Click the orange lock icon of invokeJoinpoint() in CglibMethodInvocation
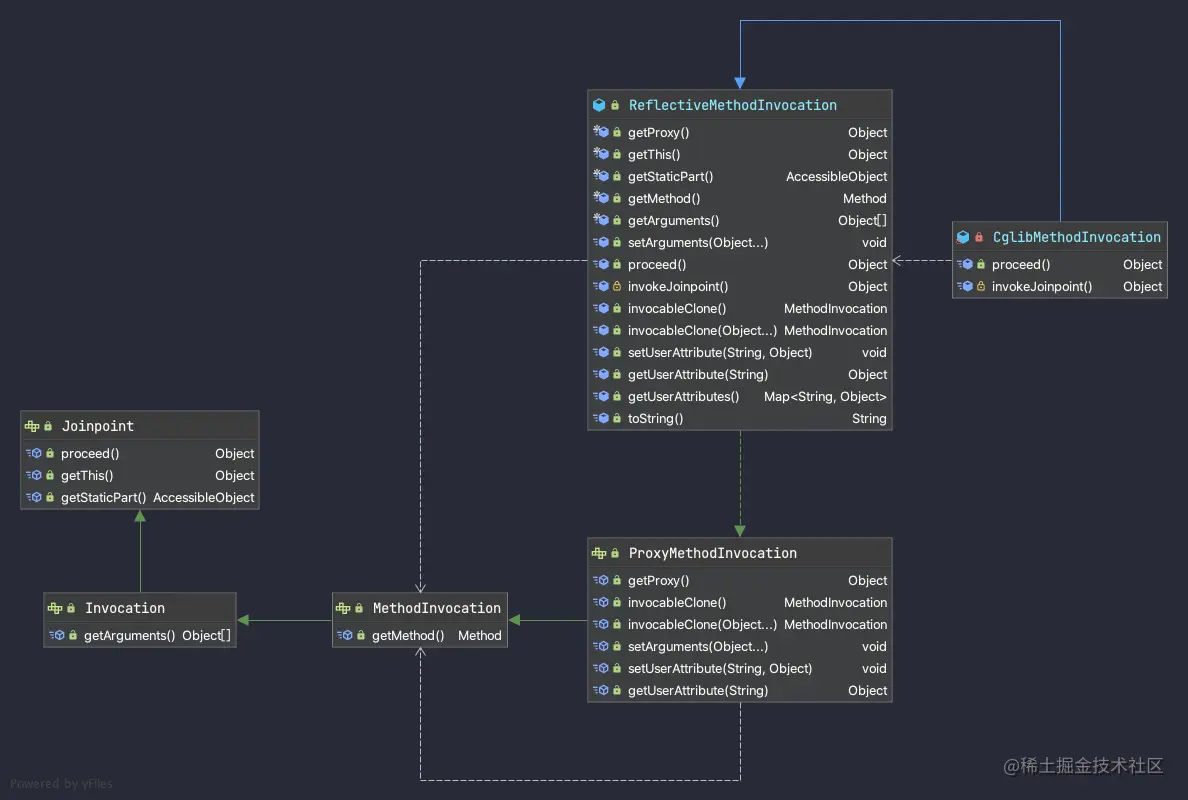1188x800 pixels. 981,286
